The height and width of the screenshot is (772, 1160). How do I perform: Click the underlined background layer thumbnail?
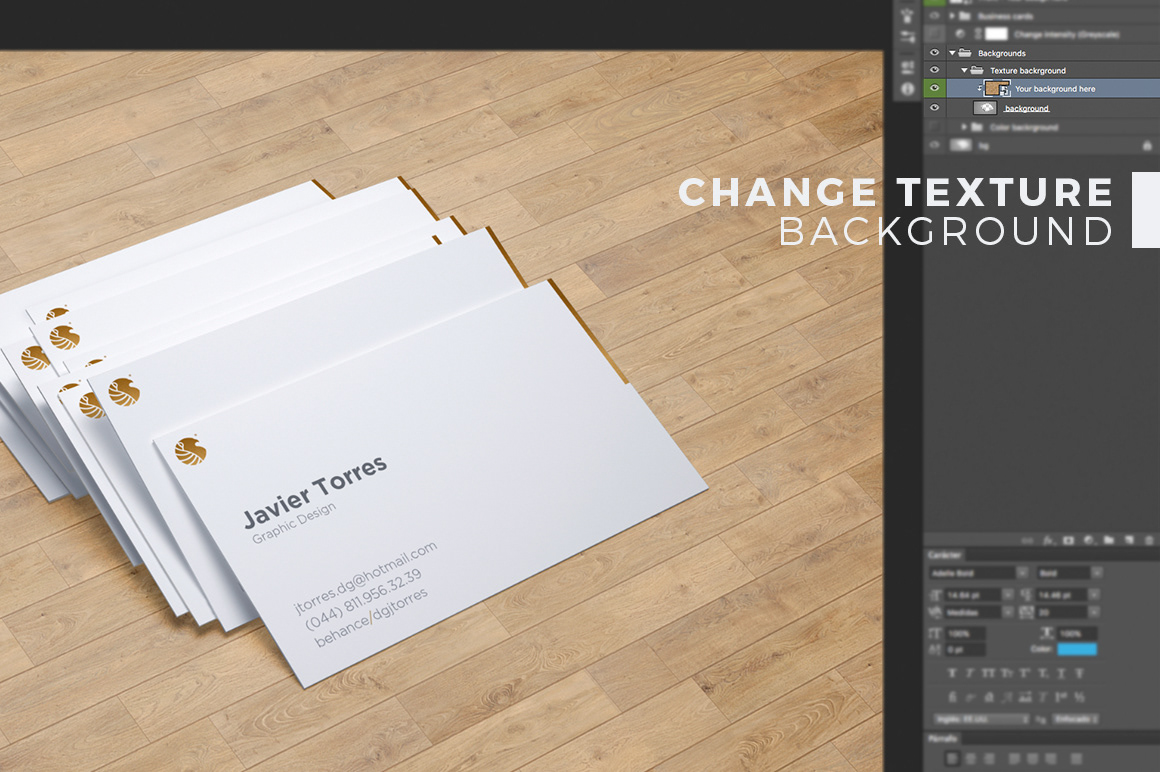point(985,108)
